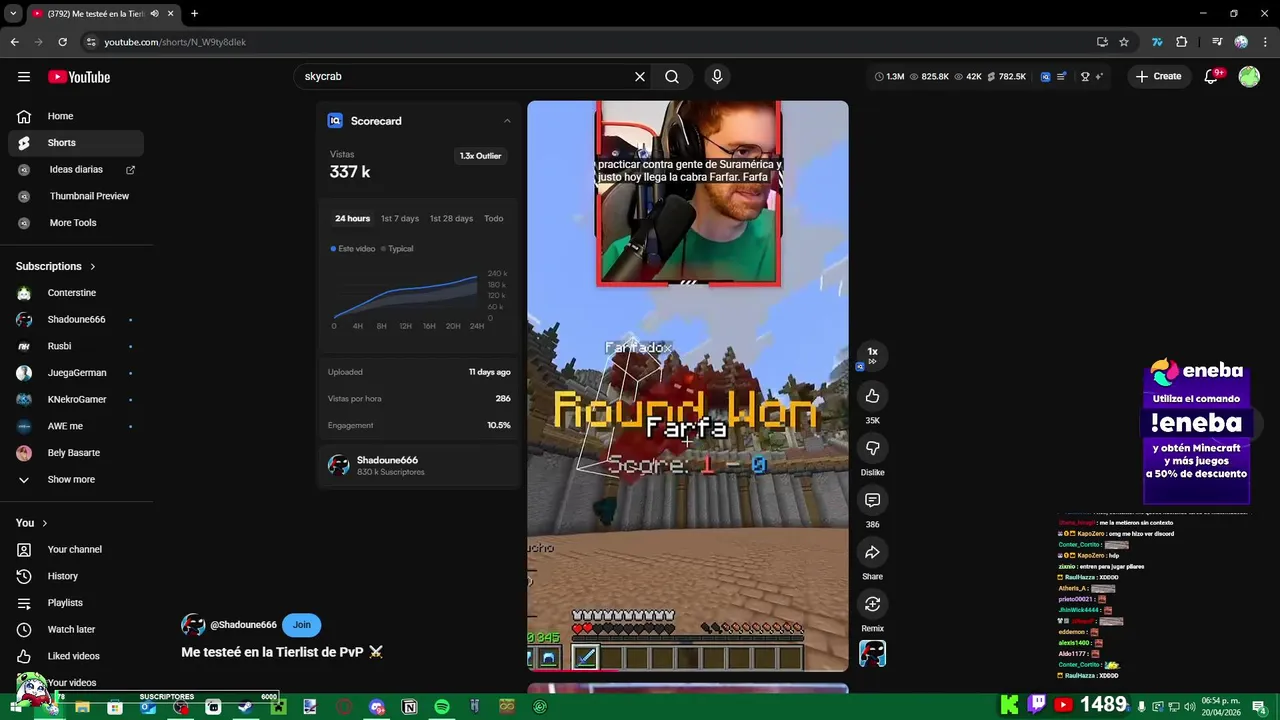Viewport: 1280px width, 720px height.
Task: Click the sparkle AI icon in the header bar
Action: pos(1100,76)
